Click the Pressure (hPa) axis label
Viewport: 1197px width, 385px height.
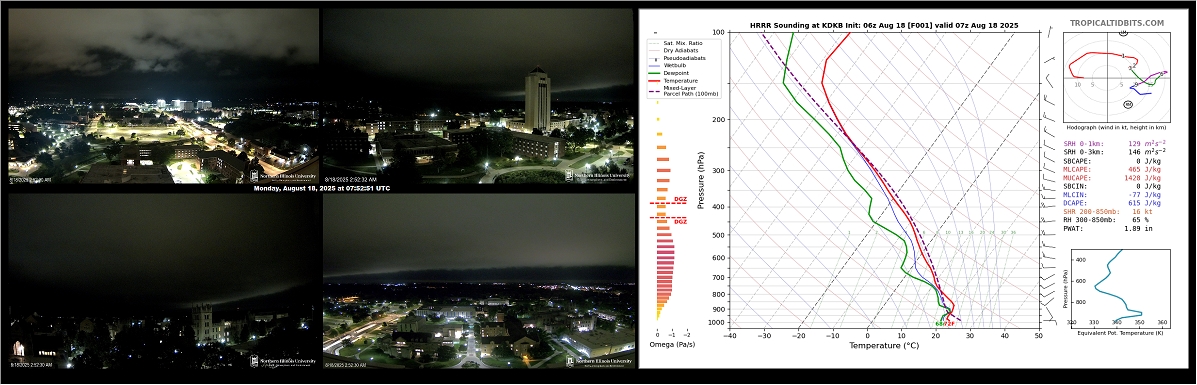[701, 181]
